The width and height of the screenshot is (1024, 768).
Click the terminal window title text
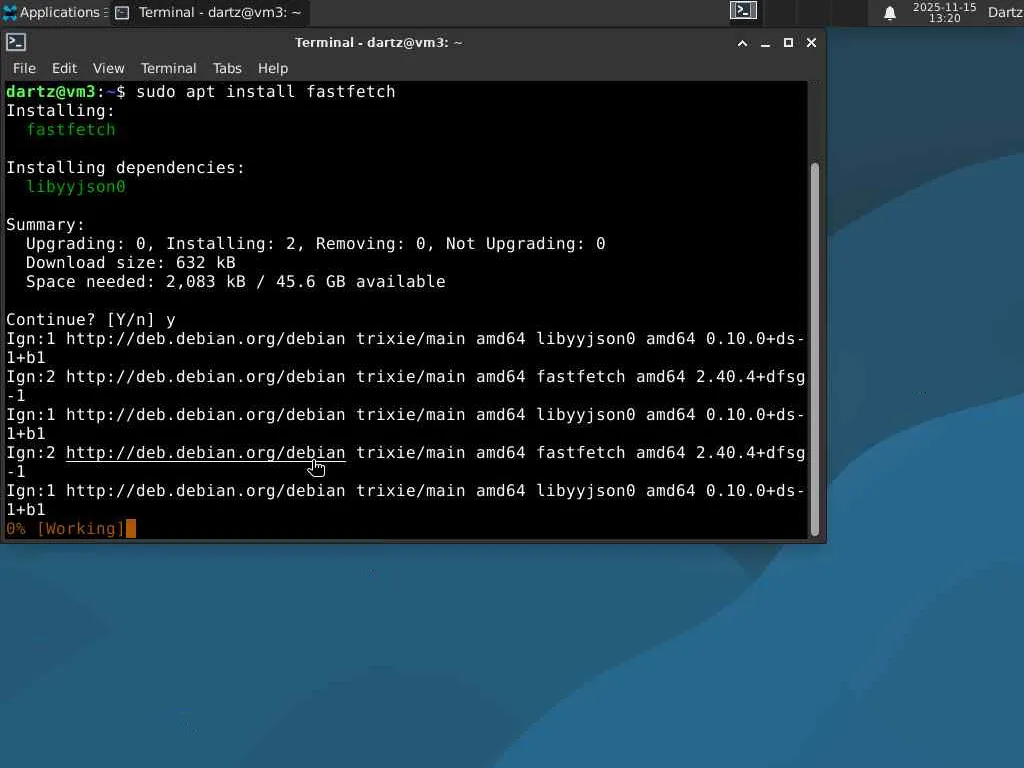[379, 42]
